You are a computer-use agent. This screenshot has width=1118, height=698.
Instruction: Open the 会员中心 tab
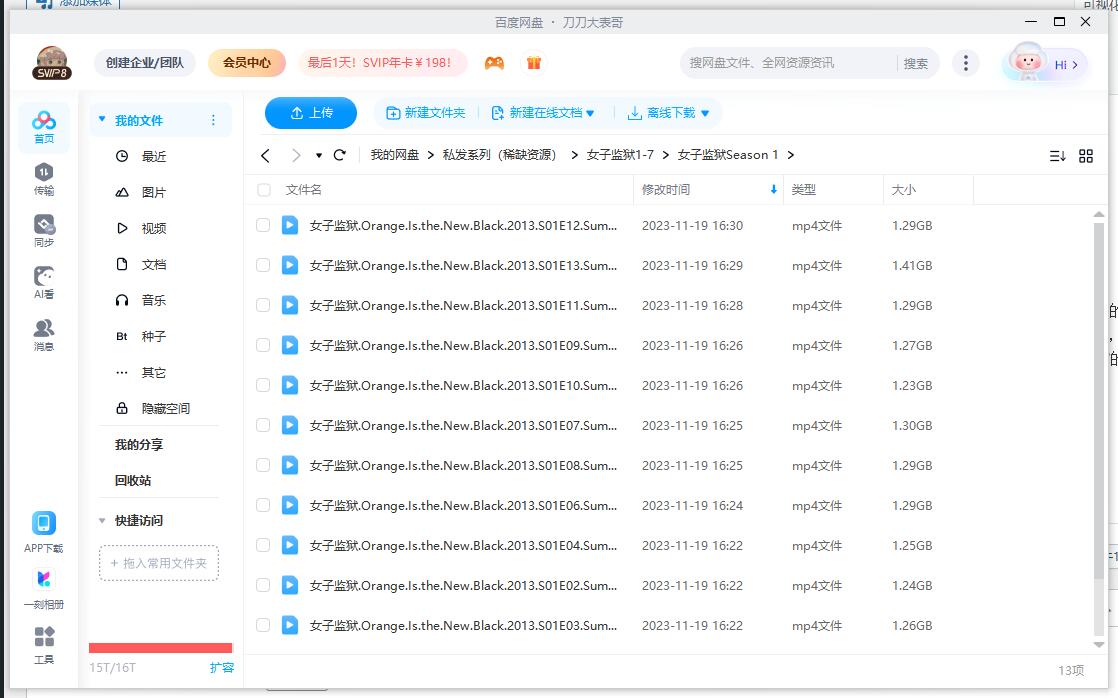[245, 62]
